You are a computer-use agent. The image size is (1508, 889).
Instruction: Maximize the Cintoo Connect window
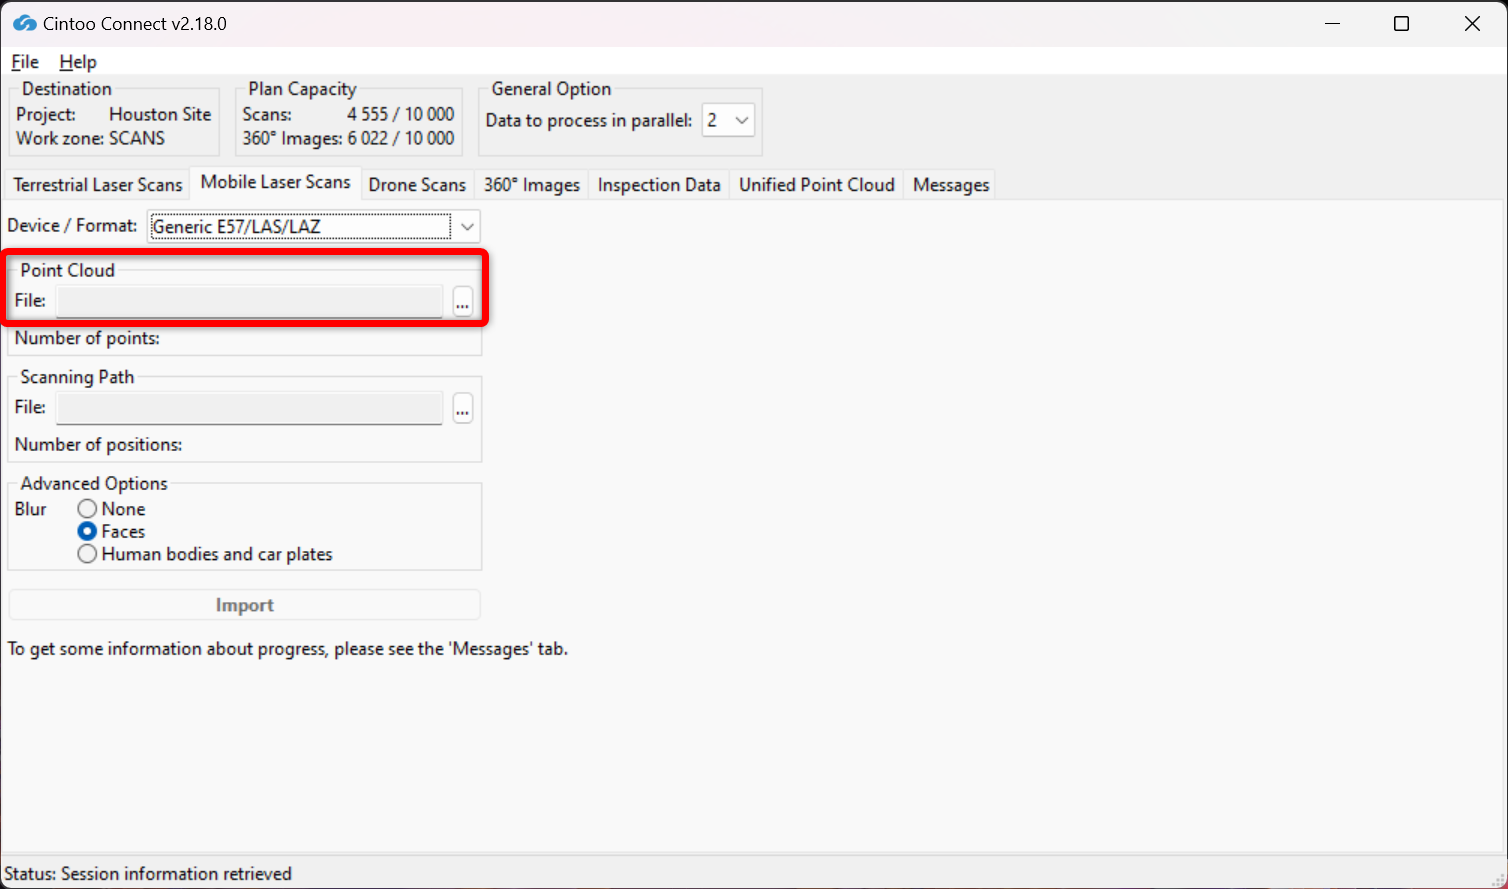[1402, 23]
